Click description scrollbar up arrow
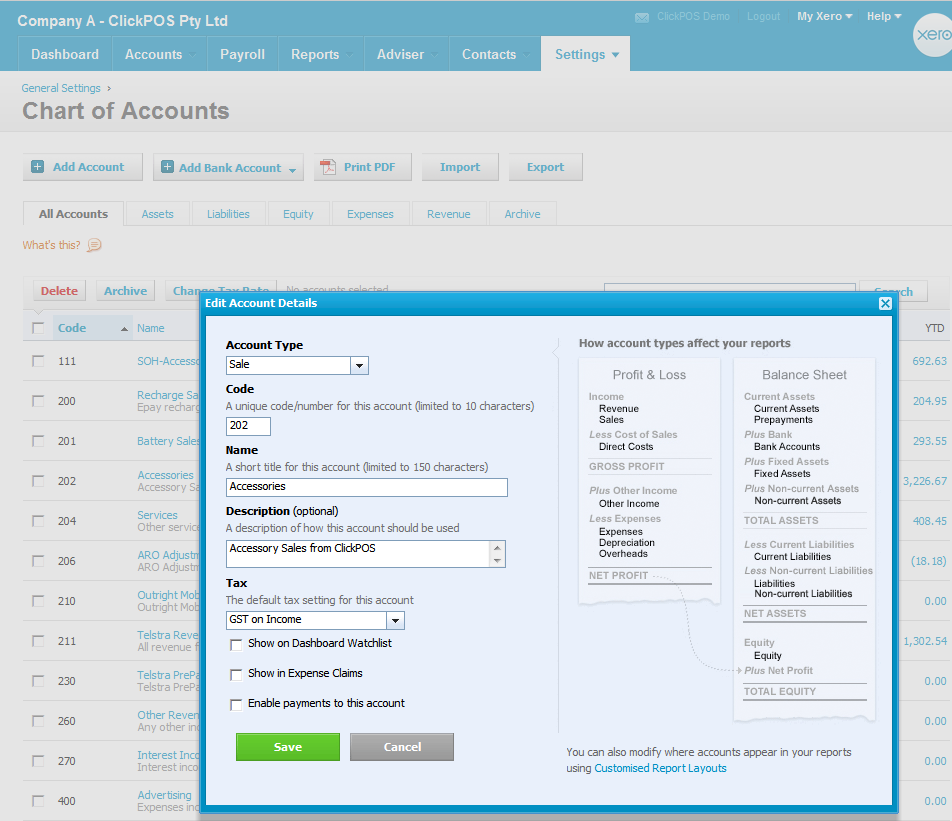 click(497, 547)
